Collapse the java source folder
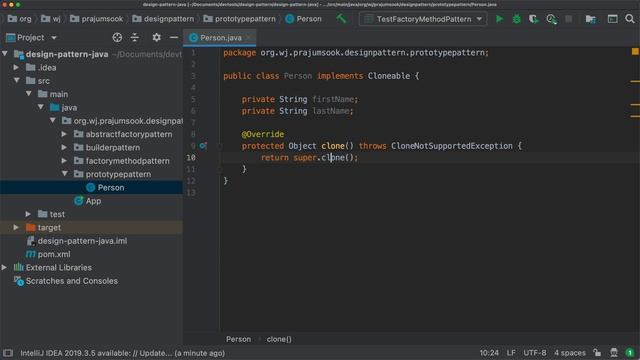The width and height of the screenshot is (640, 360). [41, 107]
